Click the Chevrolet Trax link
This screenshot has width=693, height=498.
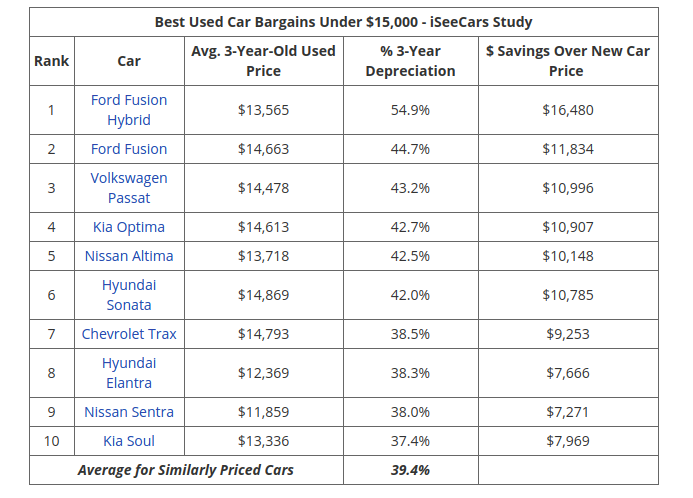click(x=129, y=334)
